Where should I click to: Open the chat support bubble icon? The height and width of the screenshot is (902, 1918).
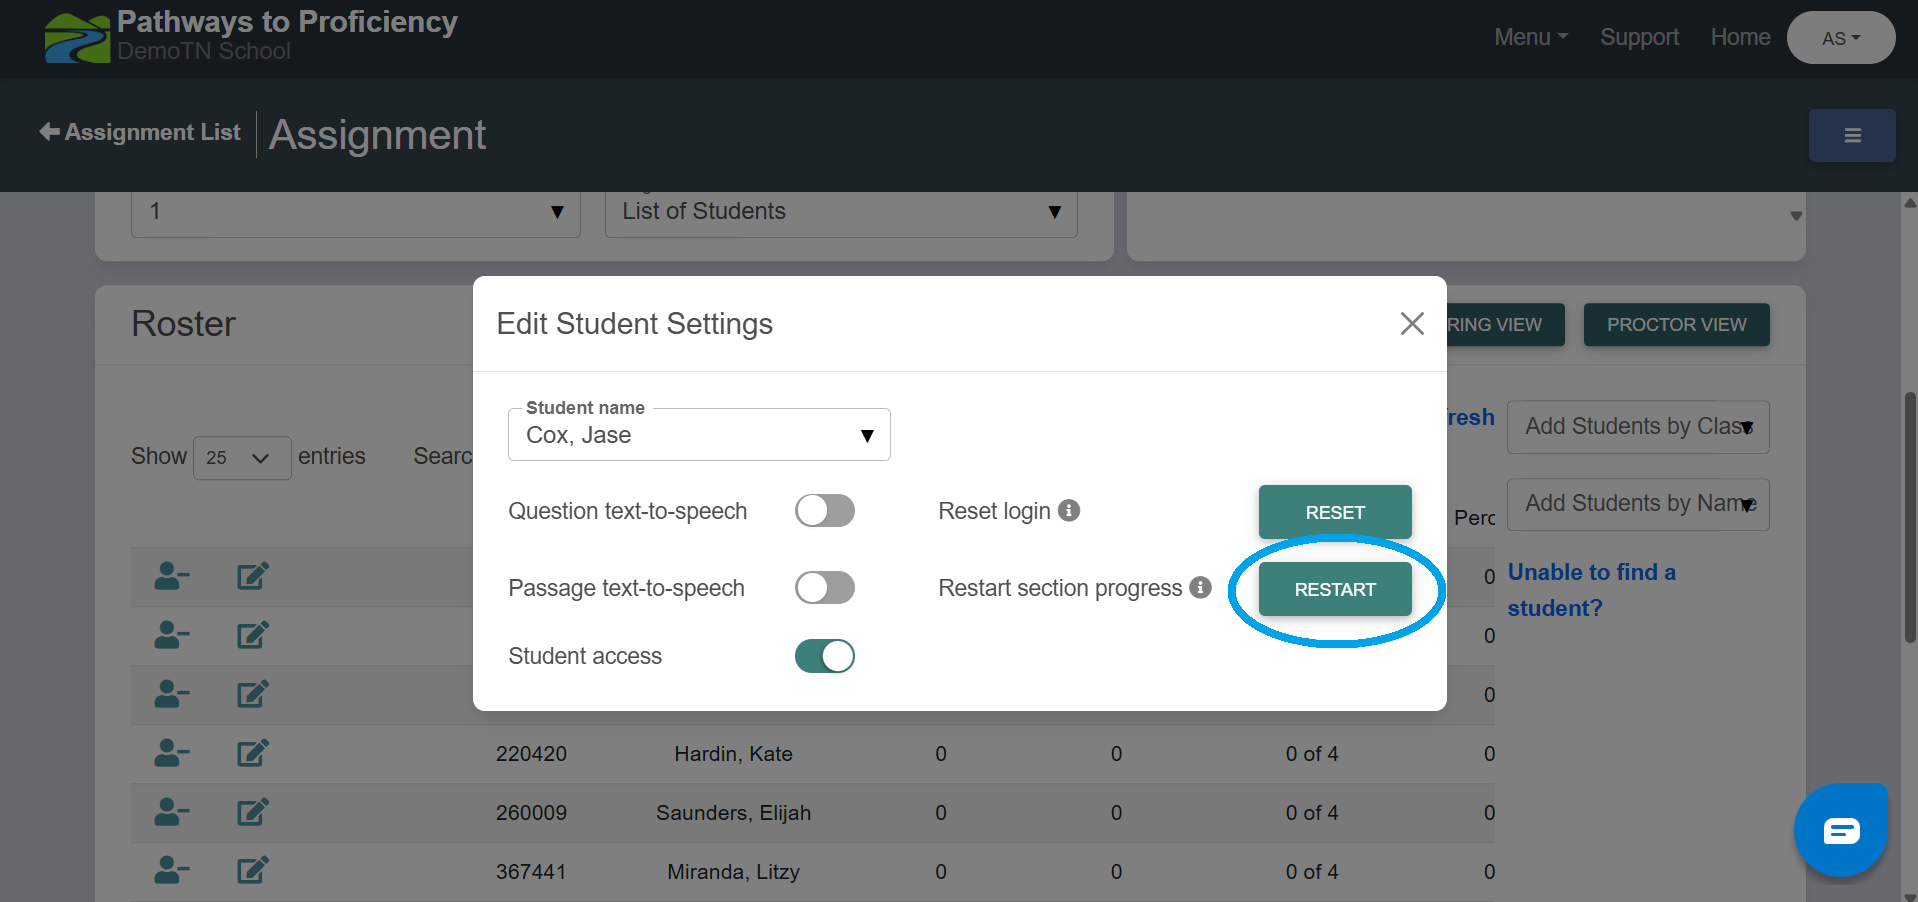point(1840,830)
